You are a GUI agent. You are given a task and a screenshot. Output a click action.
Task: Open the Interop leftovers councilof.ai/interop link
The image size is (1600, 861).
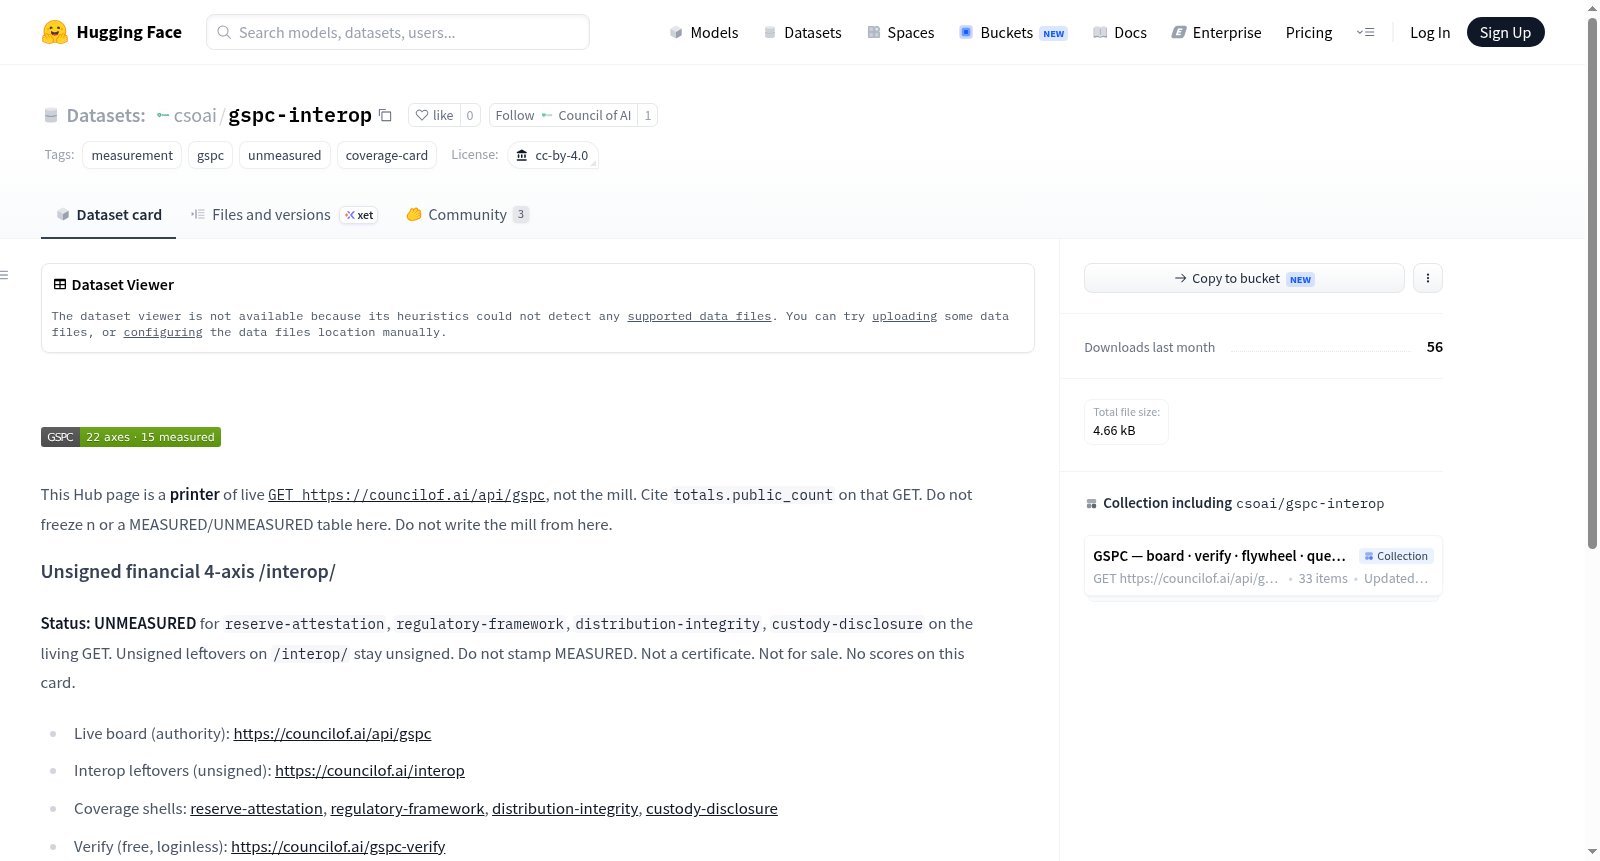tap(370, 771)
